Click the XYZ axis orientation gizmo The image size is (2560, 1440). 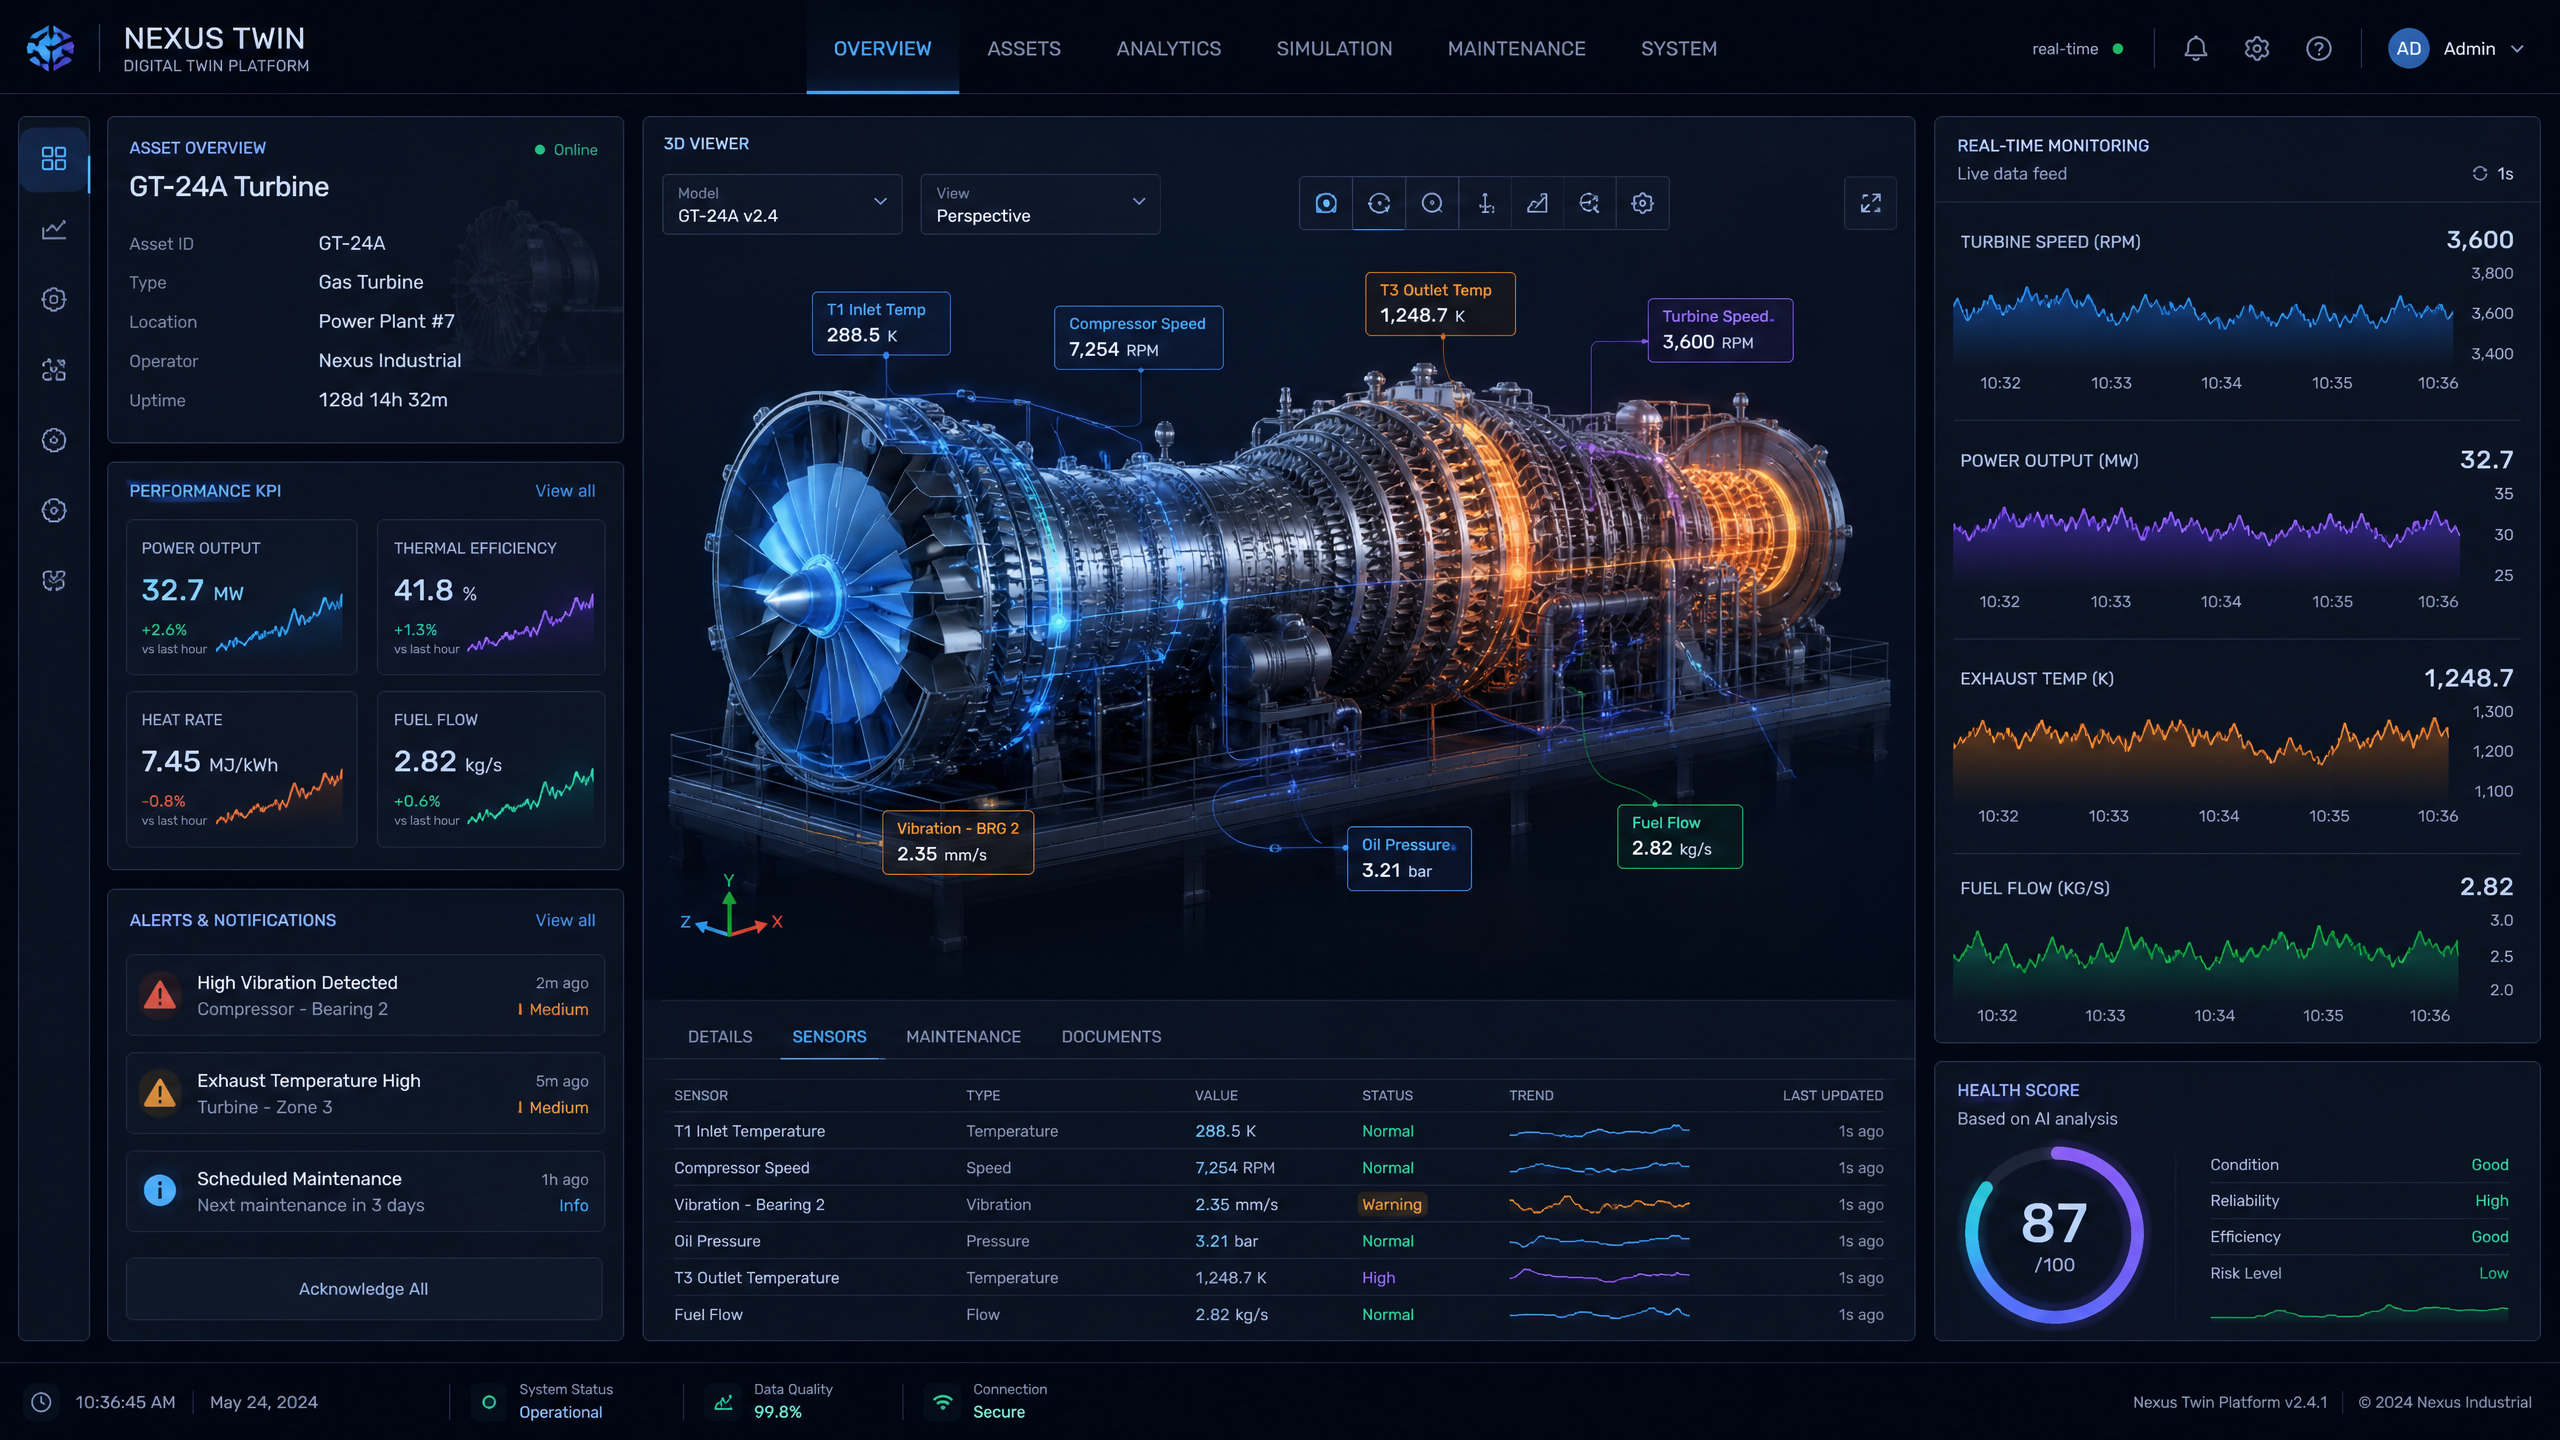click(731, 907)
